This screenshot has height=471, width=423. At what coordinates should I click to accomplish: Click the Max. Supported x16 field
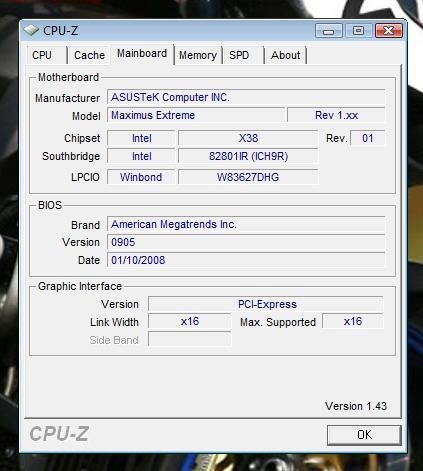click(353, 322)
